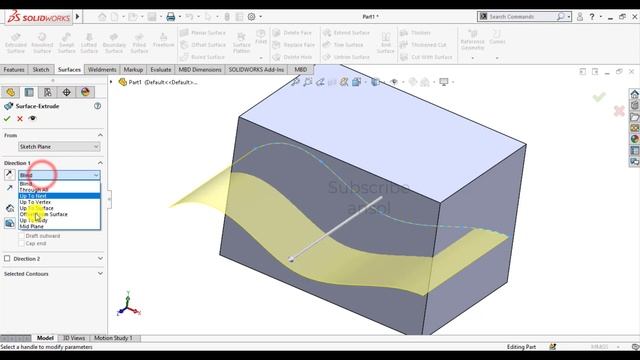
Task: Open Hide/Show Items icon in heads-up toolbar
Action: tap(394, 82)
